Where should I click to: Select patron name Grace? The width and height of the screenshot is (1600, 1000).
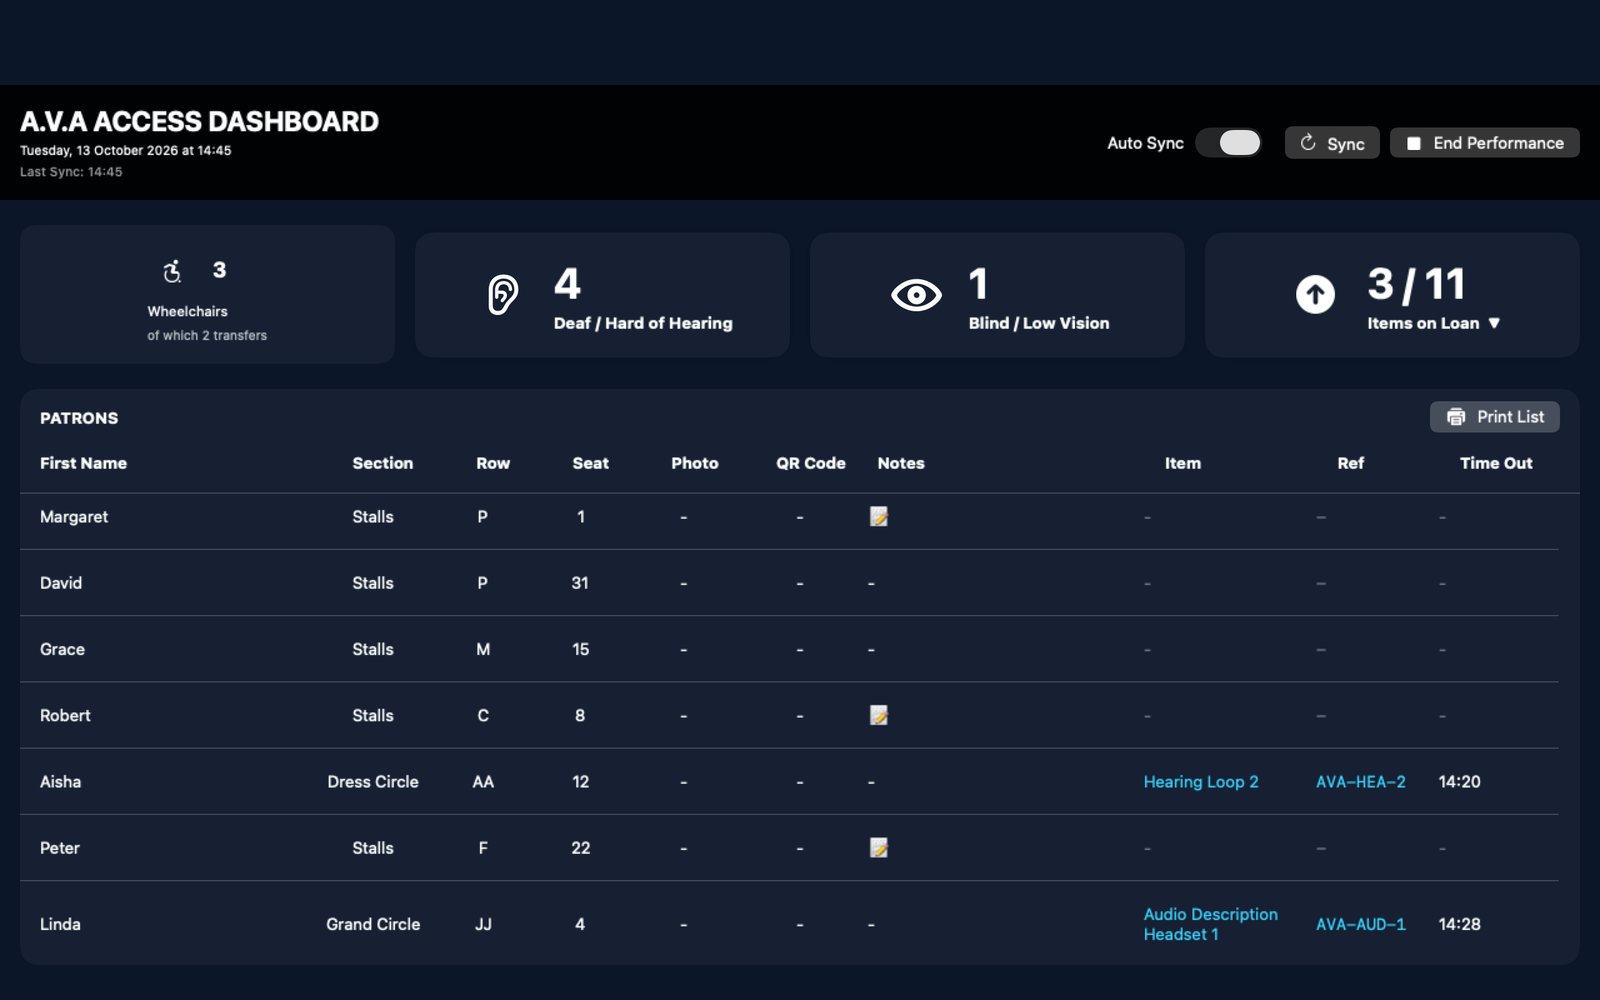[x=62, y=649]
